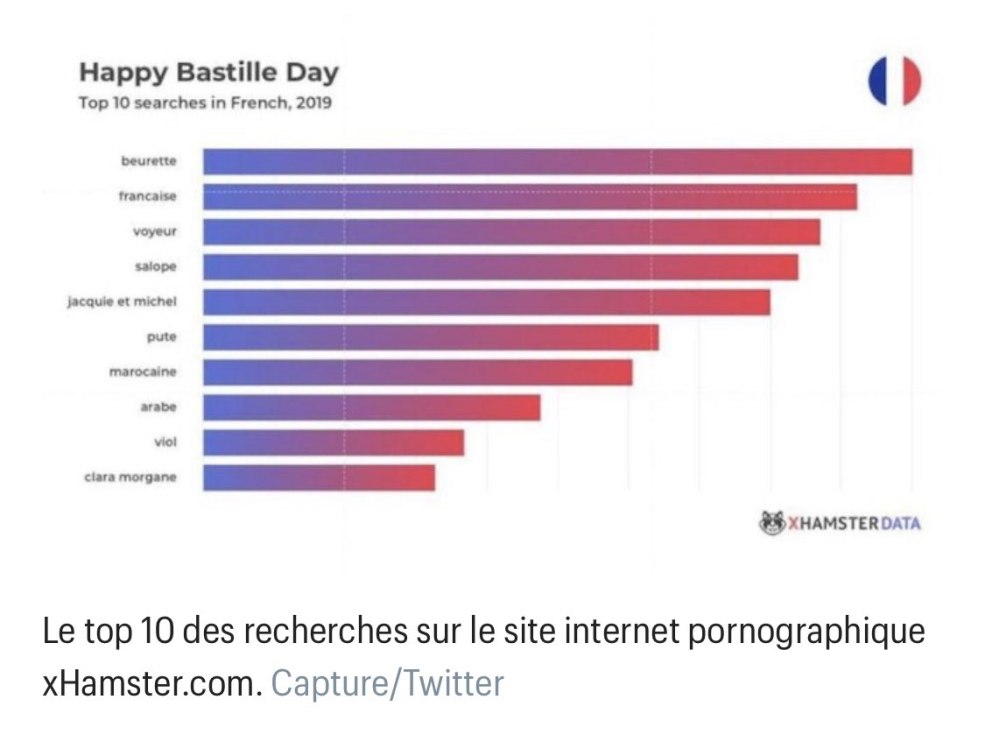
Task: Click the bar next to "voyeur"
Action: [x=511, y=232]
